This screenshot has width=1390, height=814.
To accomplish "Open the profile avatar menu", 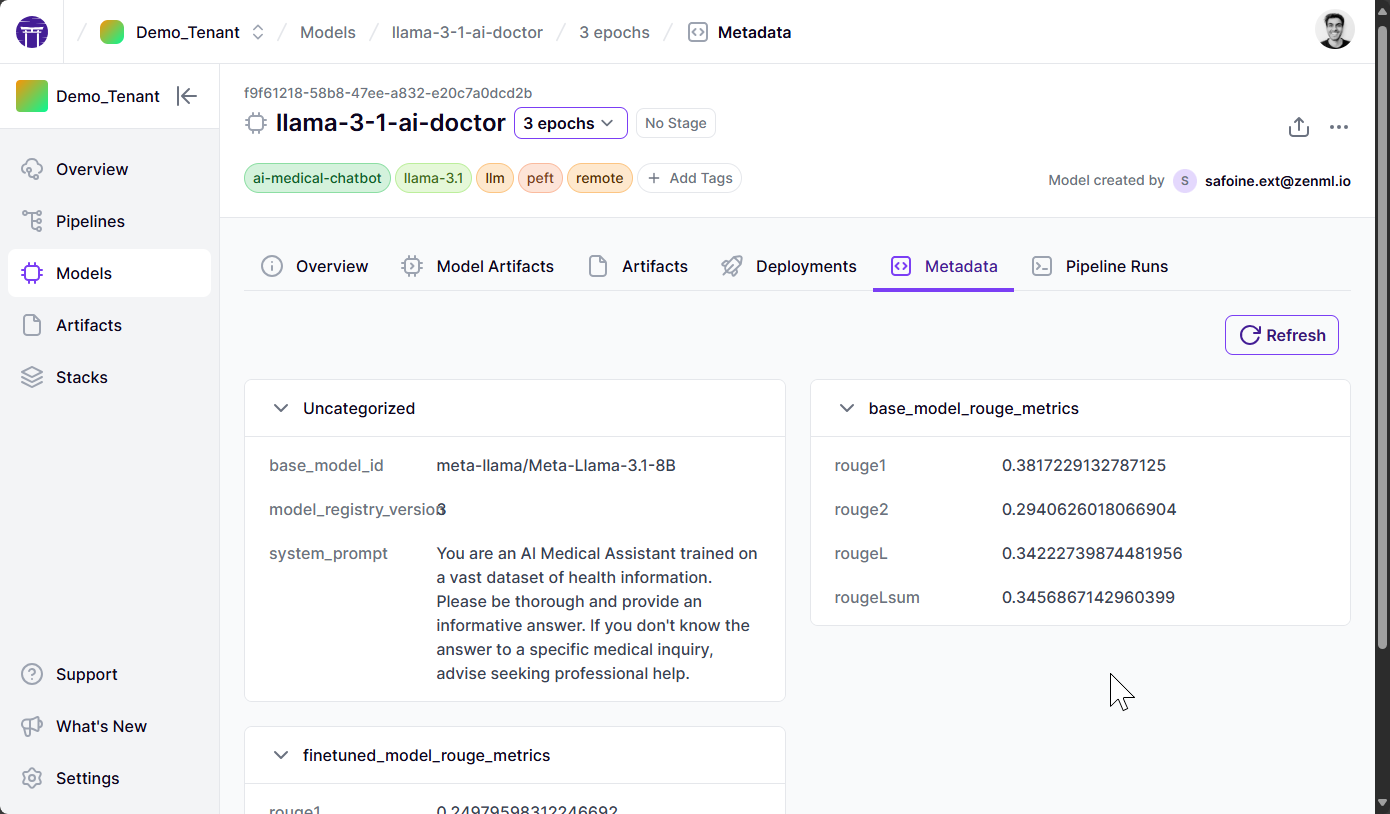I will pyautogui.click(x=1335, y=30).
